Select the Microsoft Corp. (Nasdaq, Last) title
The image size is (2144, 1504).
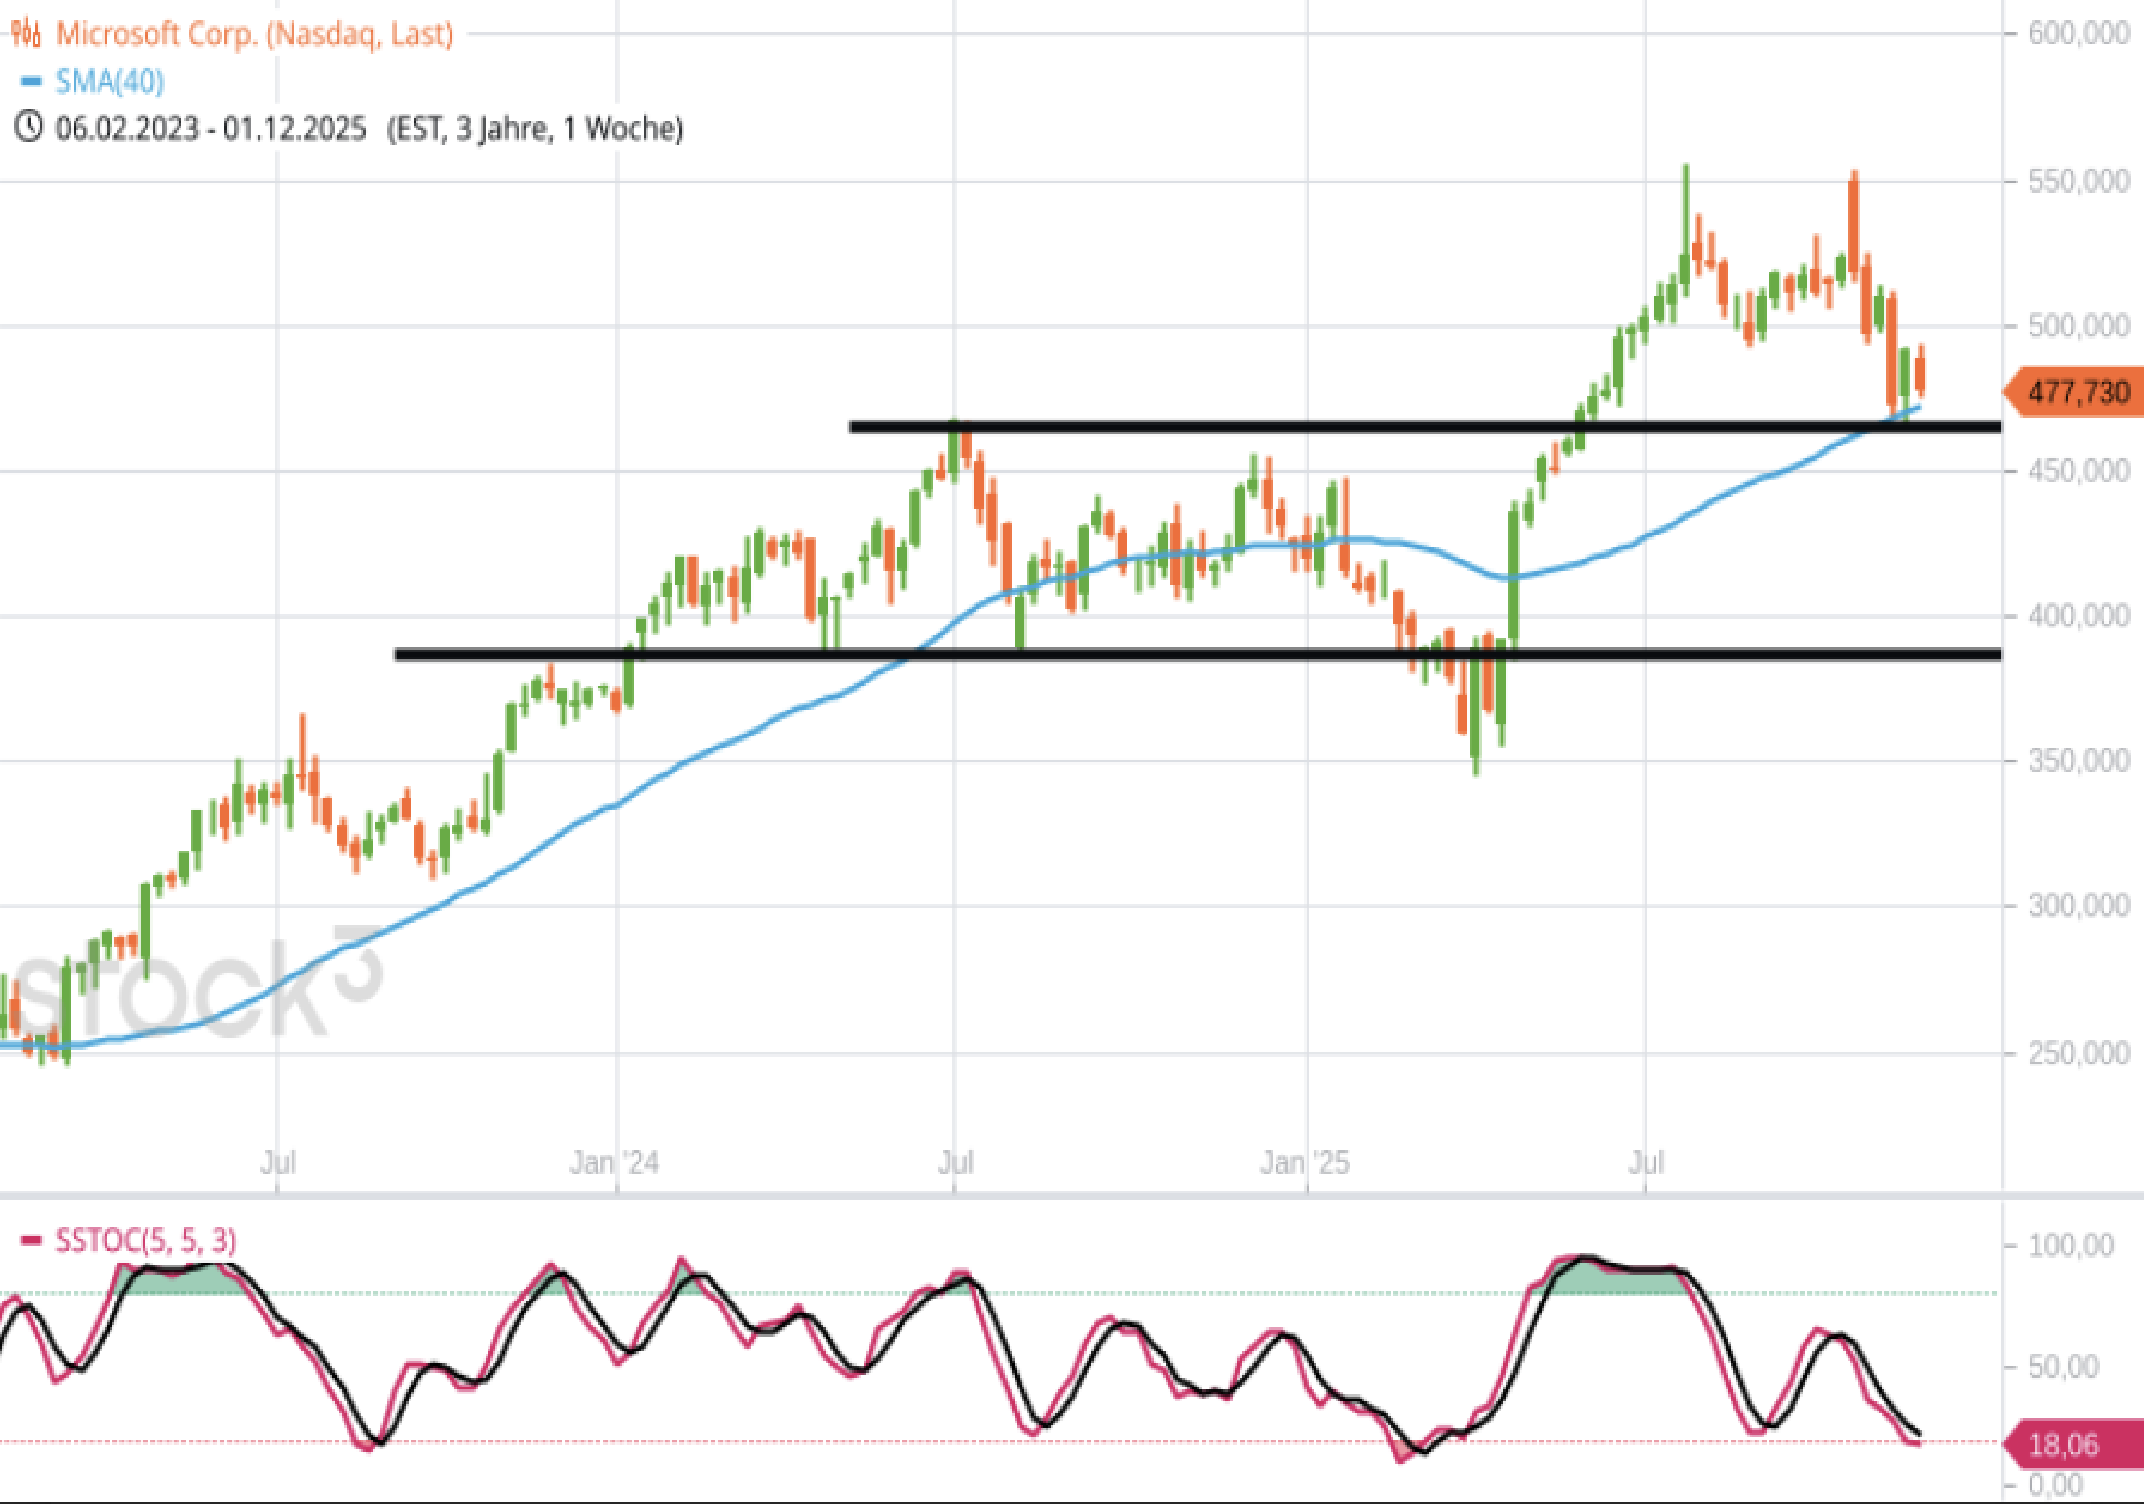tap(254, 33)
